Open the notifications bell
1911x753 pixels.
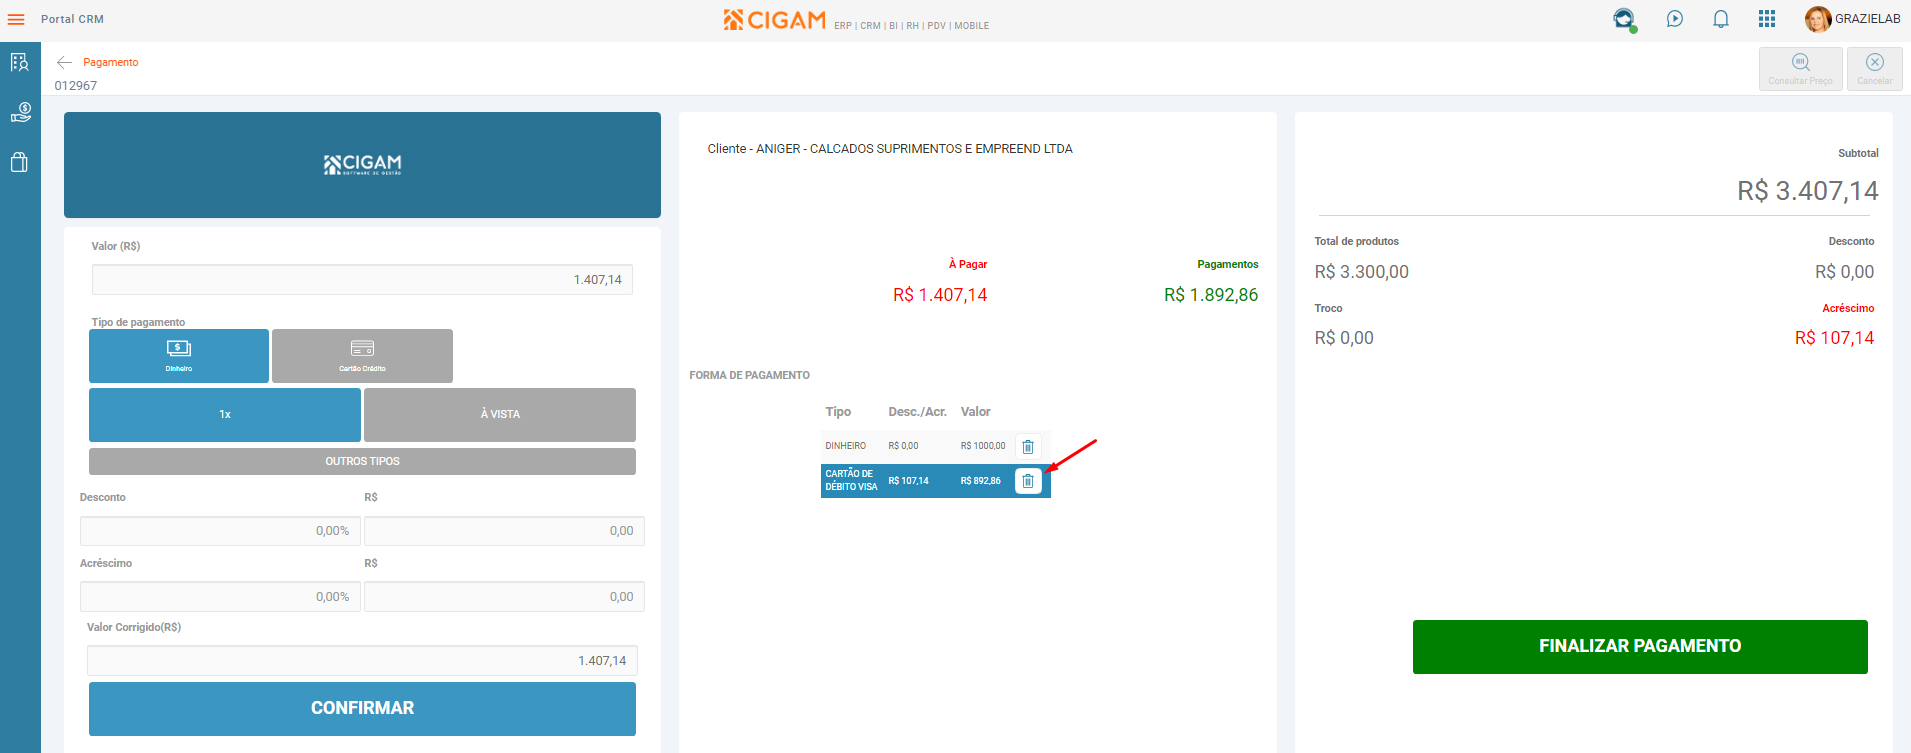click(x=1721, y=19)
